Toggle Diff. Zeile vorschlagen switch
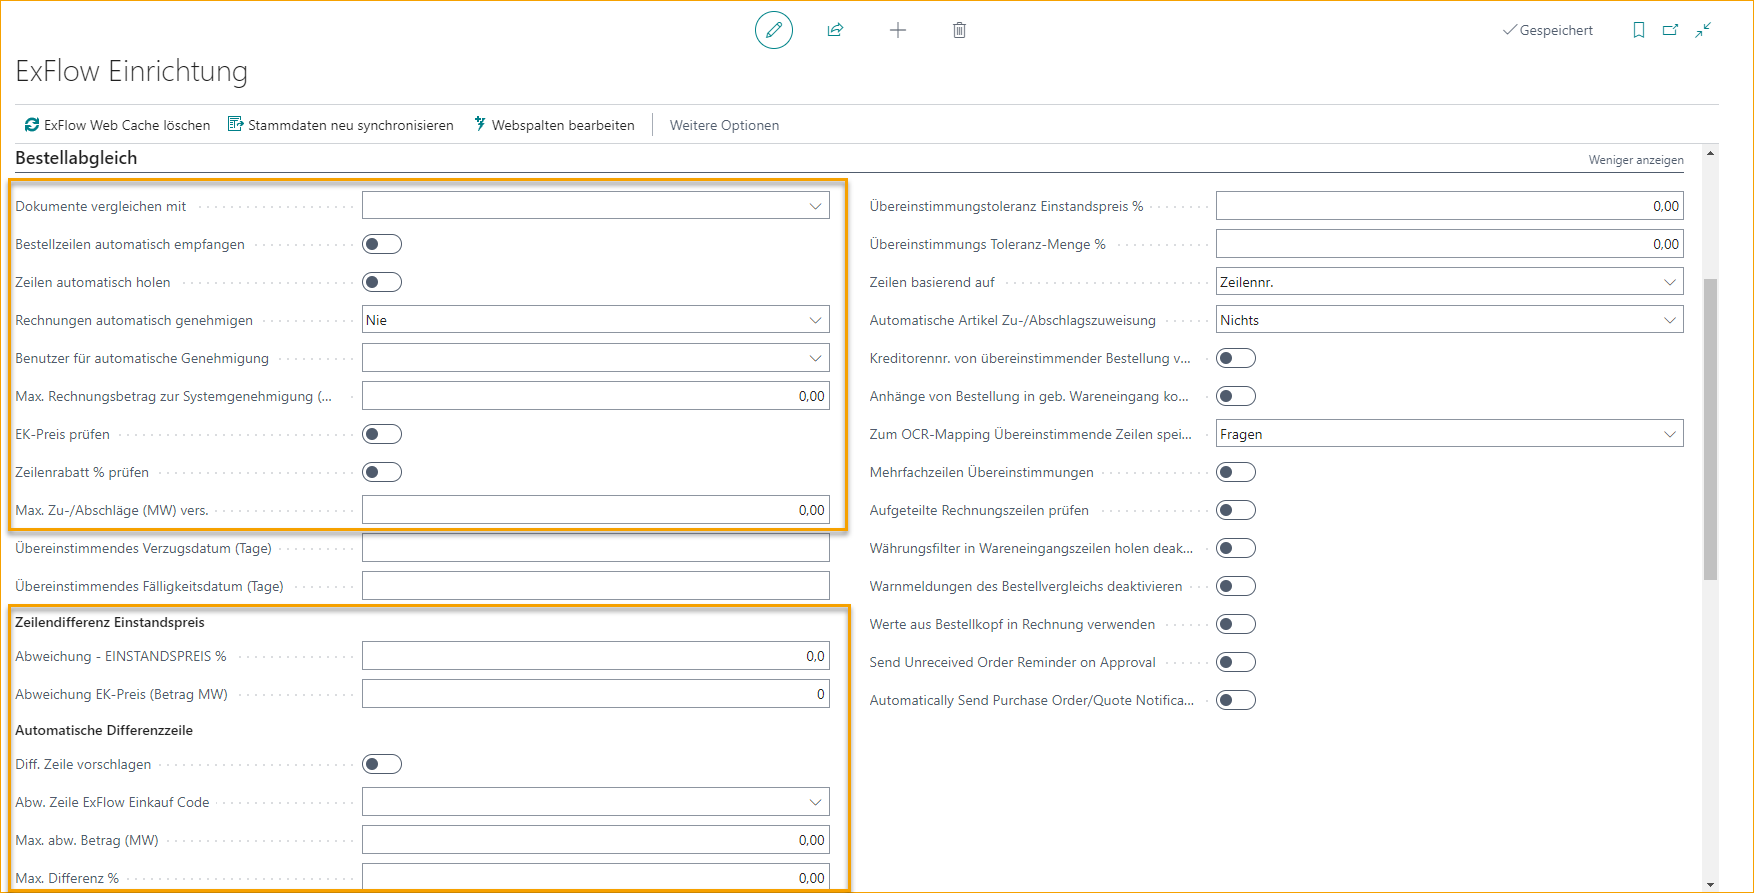The width and height of the screenshot is (1754, 893). (382, 764)
